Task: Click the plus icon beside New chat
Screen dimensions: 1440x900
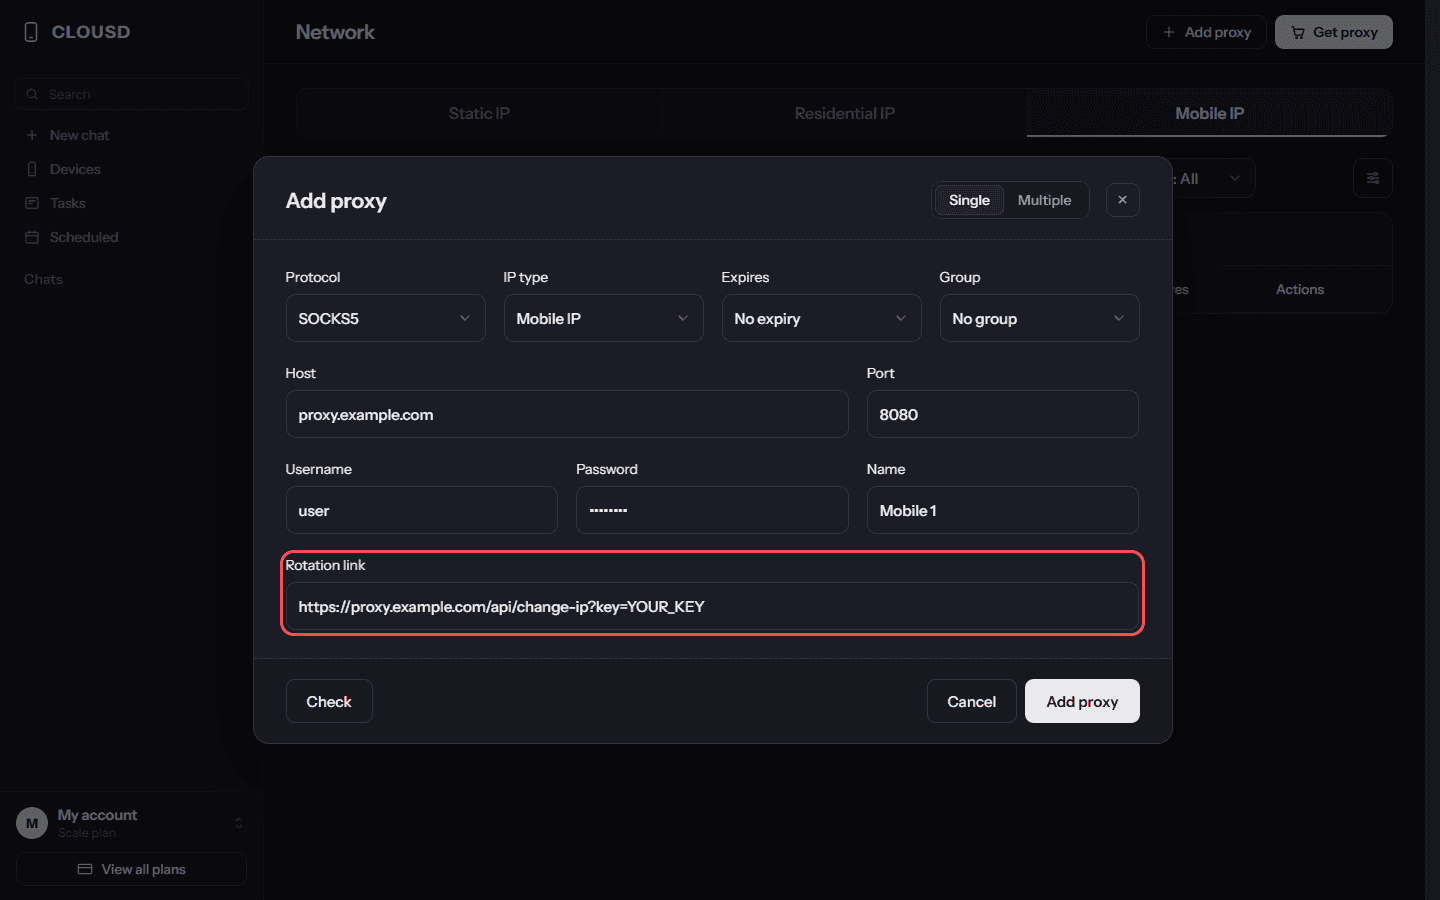Action: tap(32, 135)
